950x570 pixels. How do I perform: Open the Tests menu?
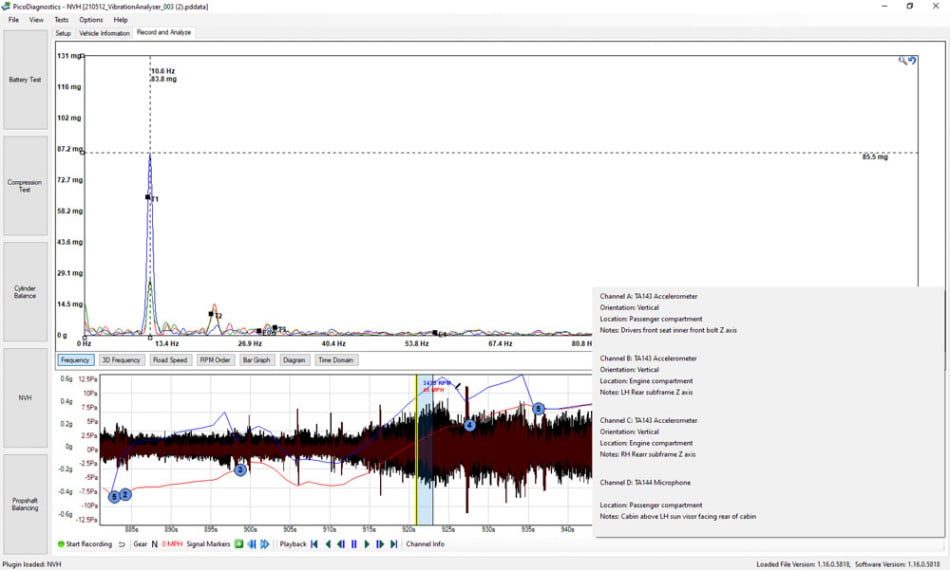pos(61,20)
